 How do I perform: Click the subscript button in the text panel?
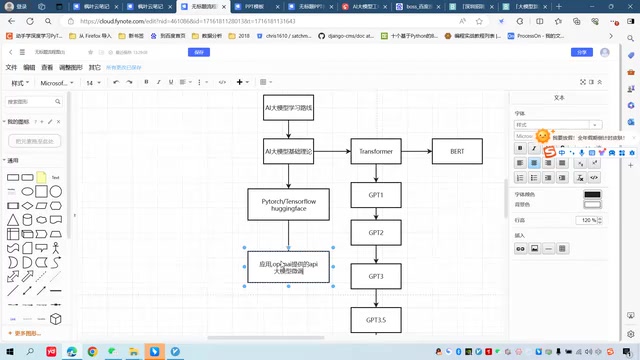pos(580,163)
